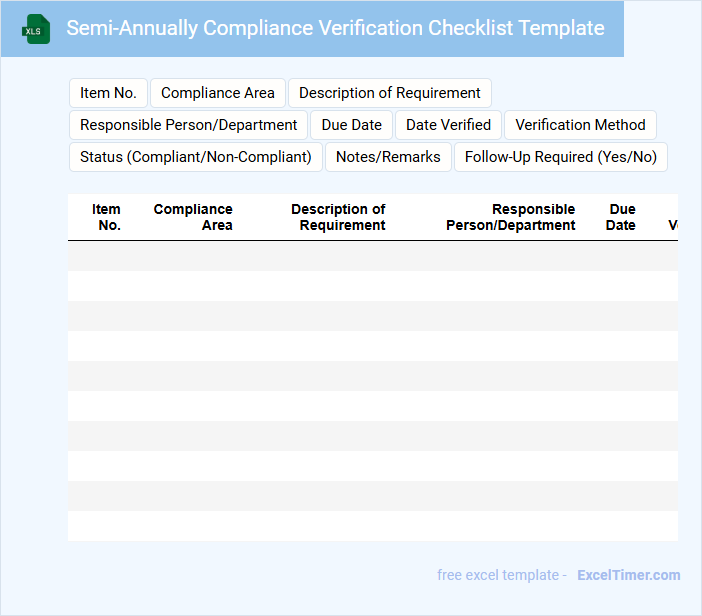
Task: Click the page title heading text
Action: (x=335, y=28)
